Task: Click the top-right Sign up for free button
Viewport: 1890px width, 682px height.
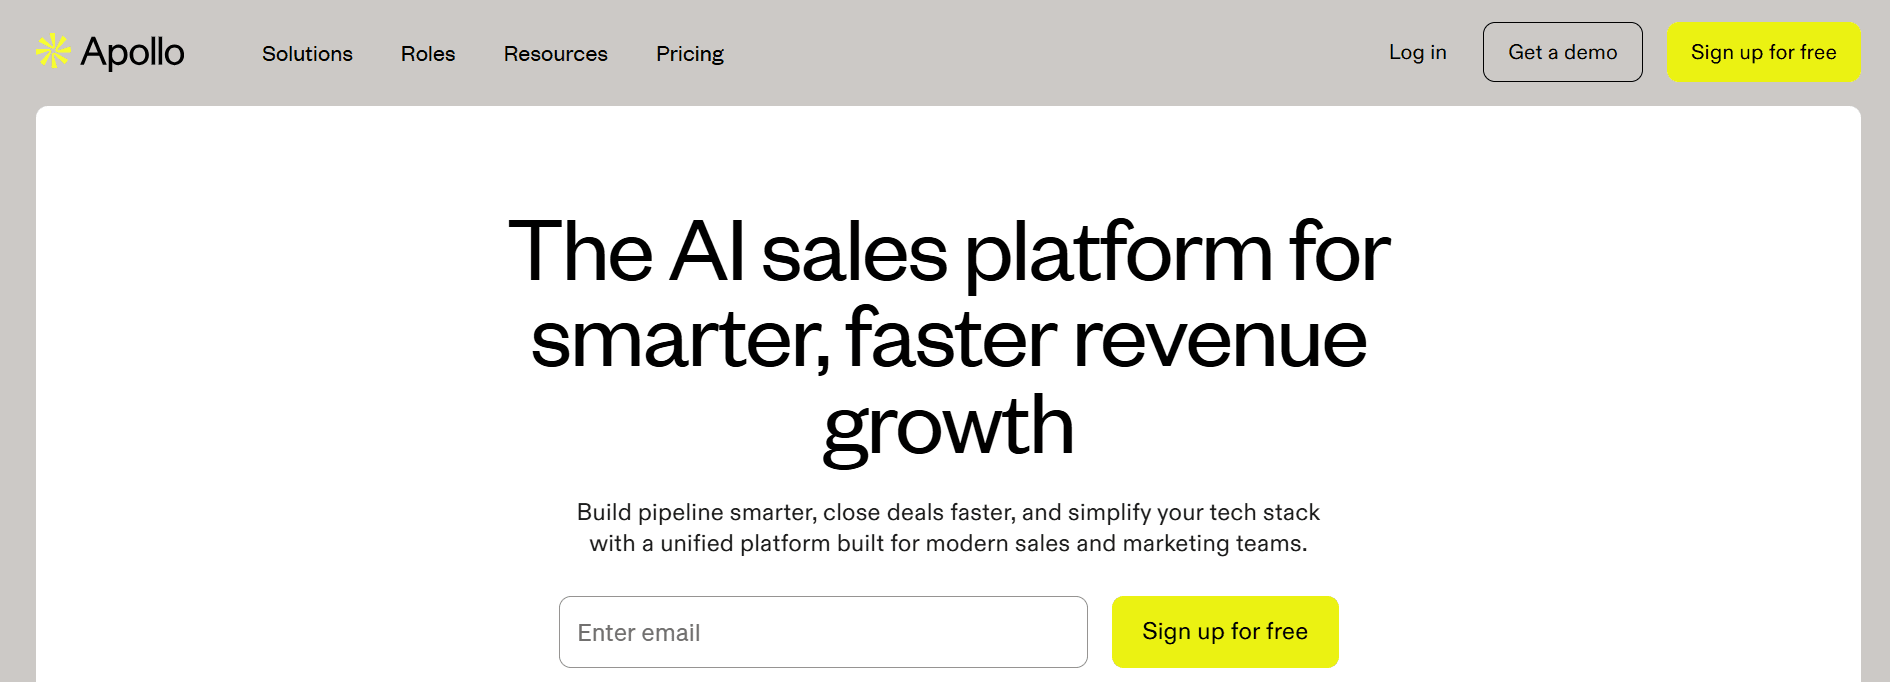Action: pyautogui.click(x=1763, y=52)
